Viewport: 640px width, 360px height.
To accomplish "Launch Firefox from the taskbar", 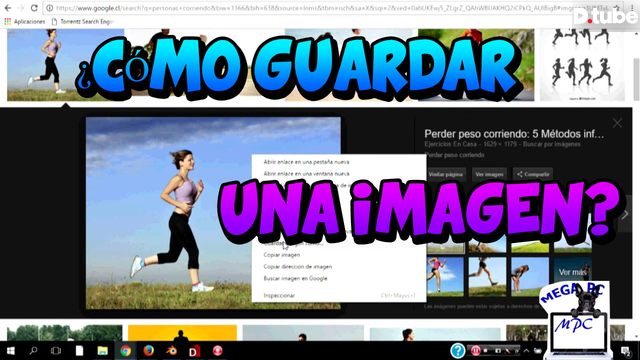I will click(149, 351).
